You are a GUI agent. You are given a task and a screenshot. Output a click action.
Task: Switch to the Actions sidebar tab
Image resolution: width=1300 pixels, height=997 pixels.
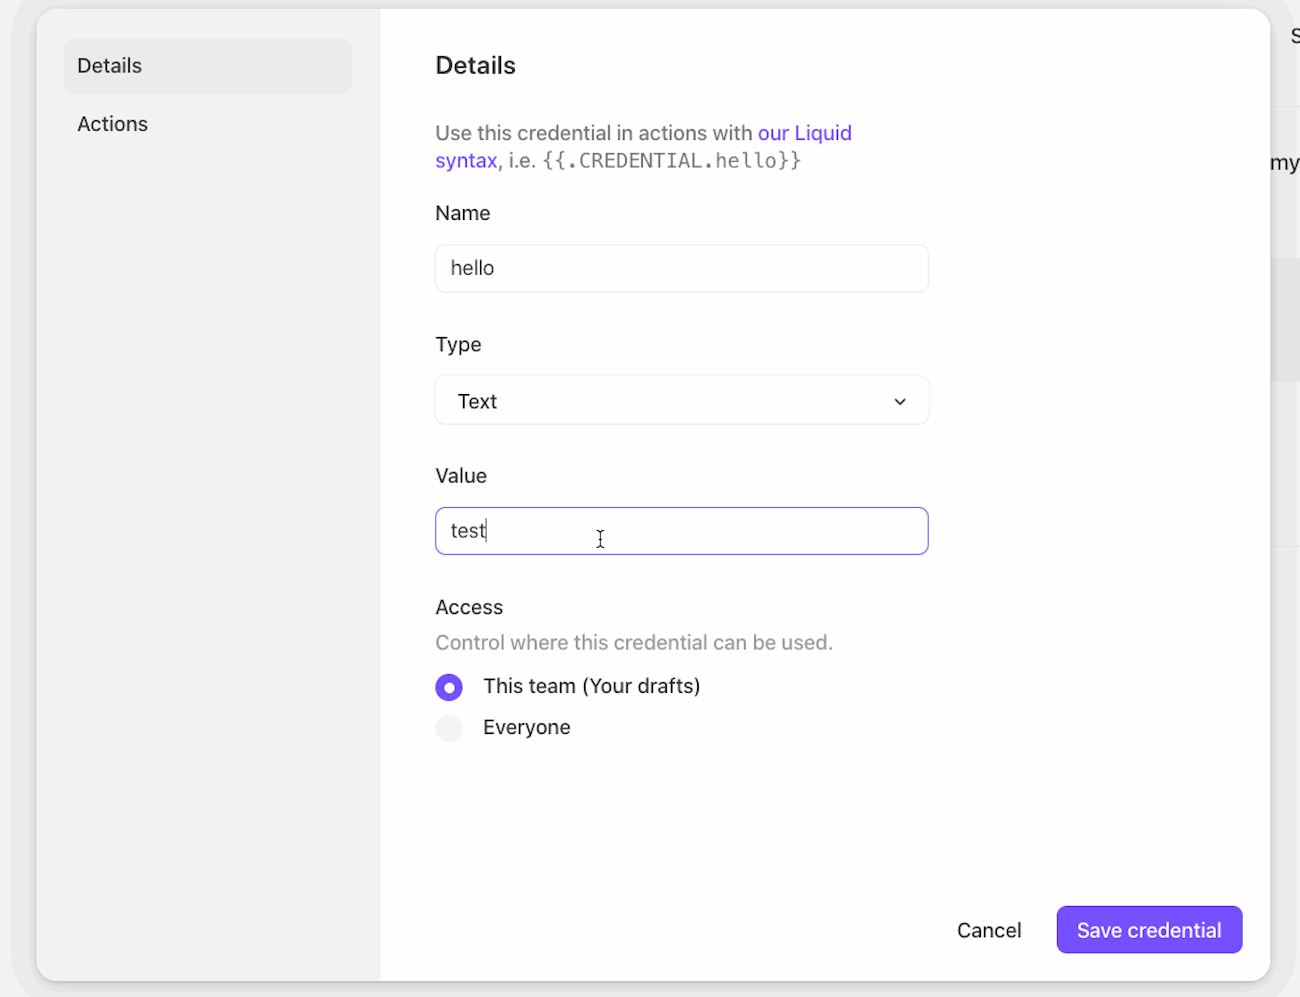click(113, 124)
